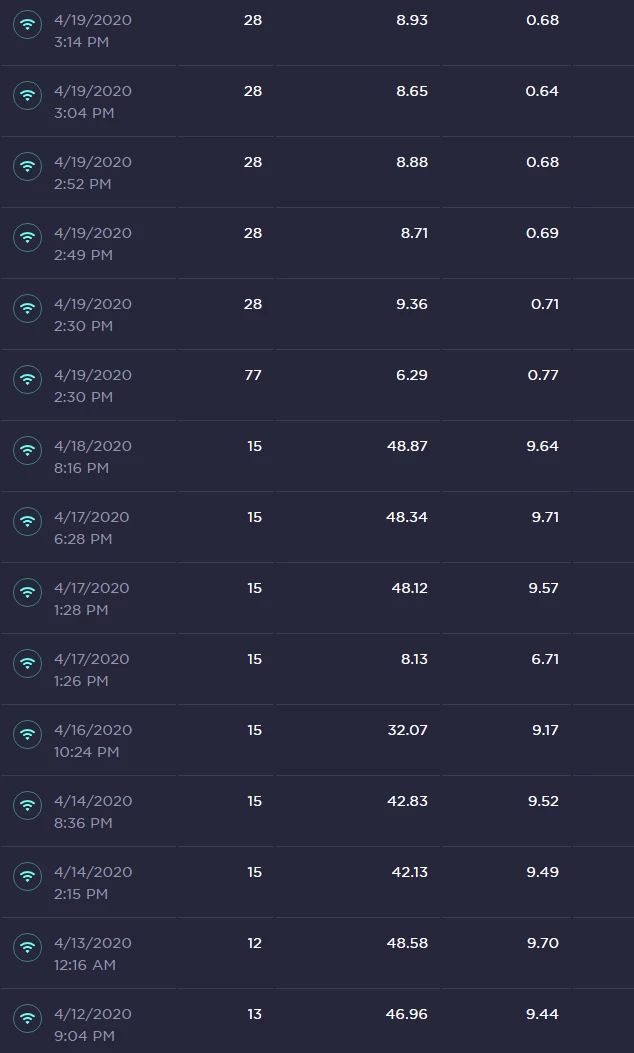
Task: Click Wi-Fi icon for 4/16/2020 10:24 PM
Action: (x=28, y=734)
